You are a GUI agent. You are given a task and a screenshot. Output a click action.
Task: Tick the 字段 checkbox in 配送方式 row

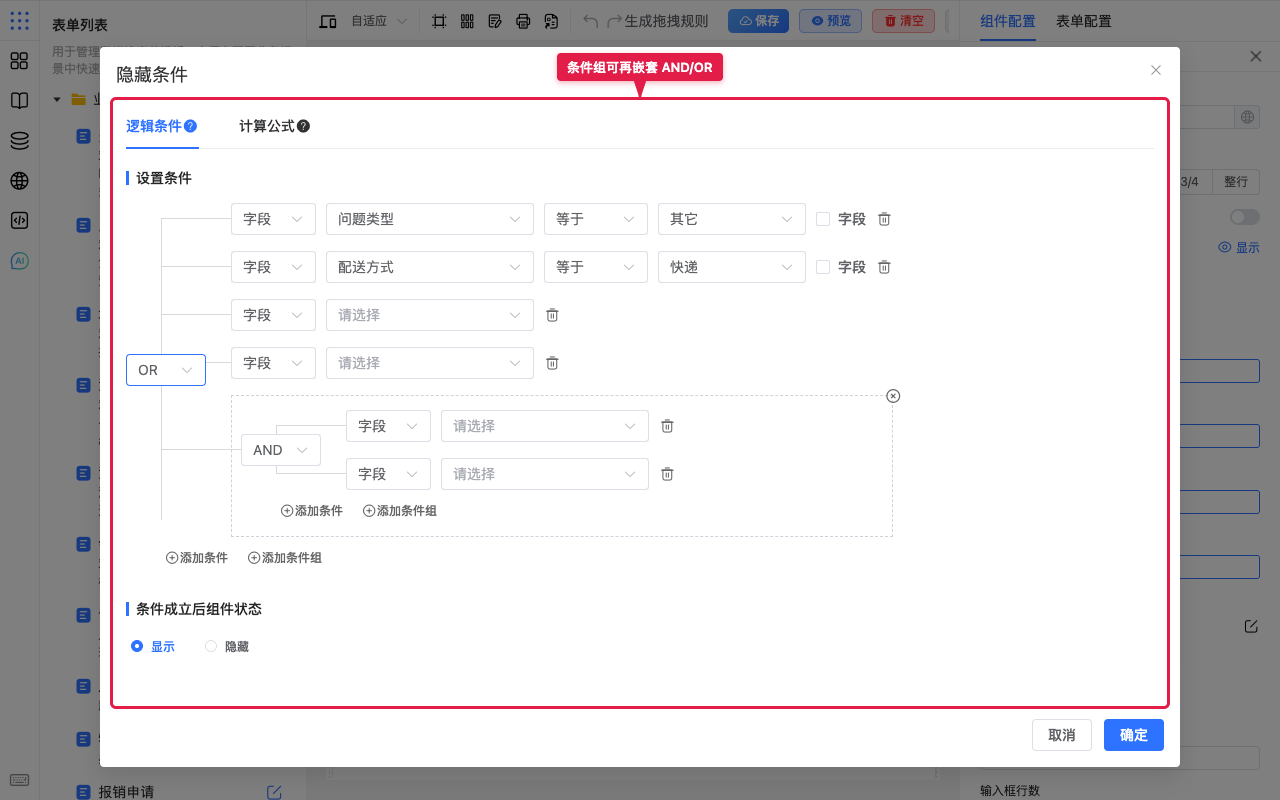[823, 267]
